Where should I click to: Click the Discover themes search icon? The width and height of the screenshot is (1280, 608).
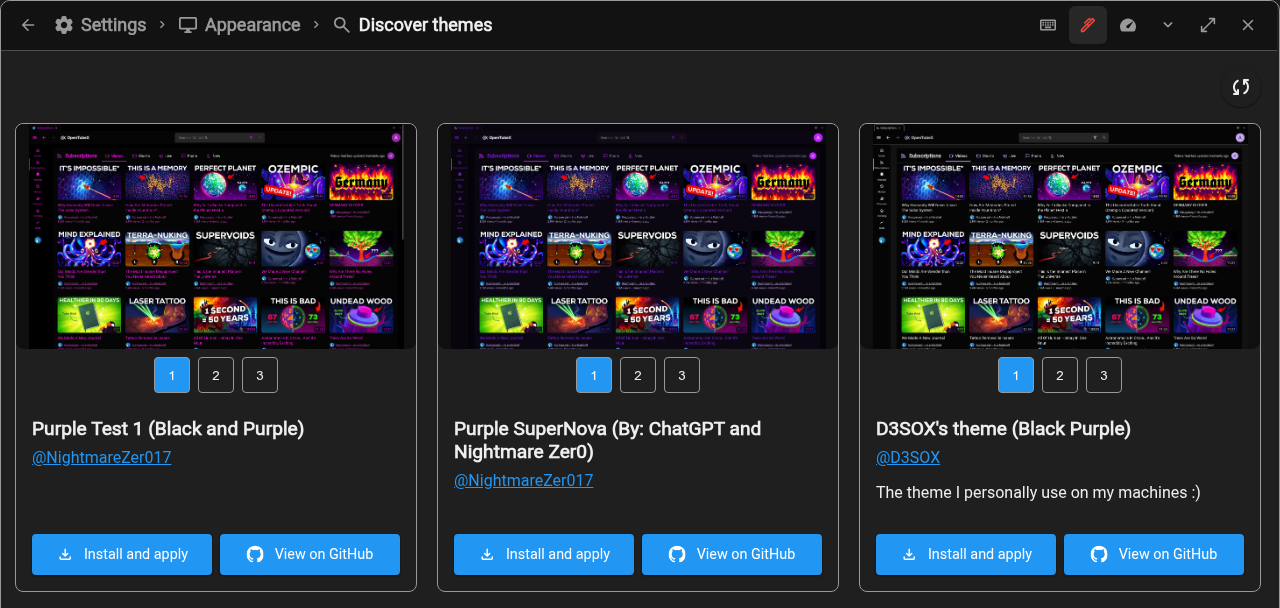point(342,25)
